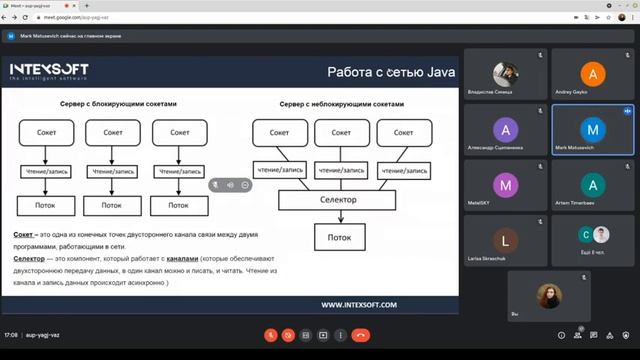Screen dimensions: 640x360
Task: Show the participants list panel
Action: coord(578,335)
